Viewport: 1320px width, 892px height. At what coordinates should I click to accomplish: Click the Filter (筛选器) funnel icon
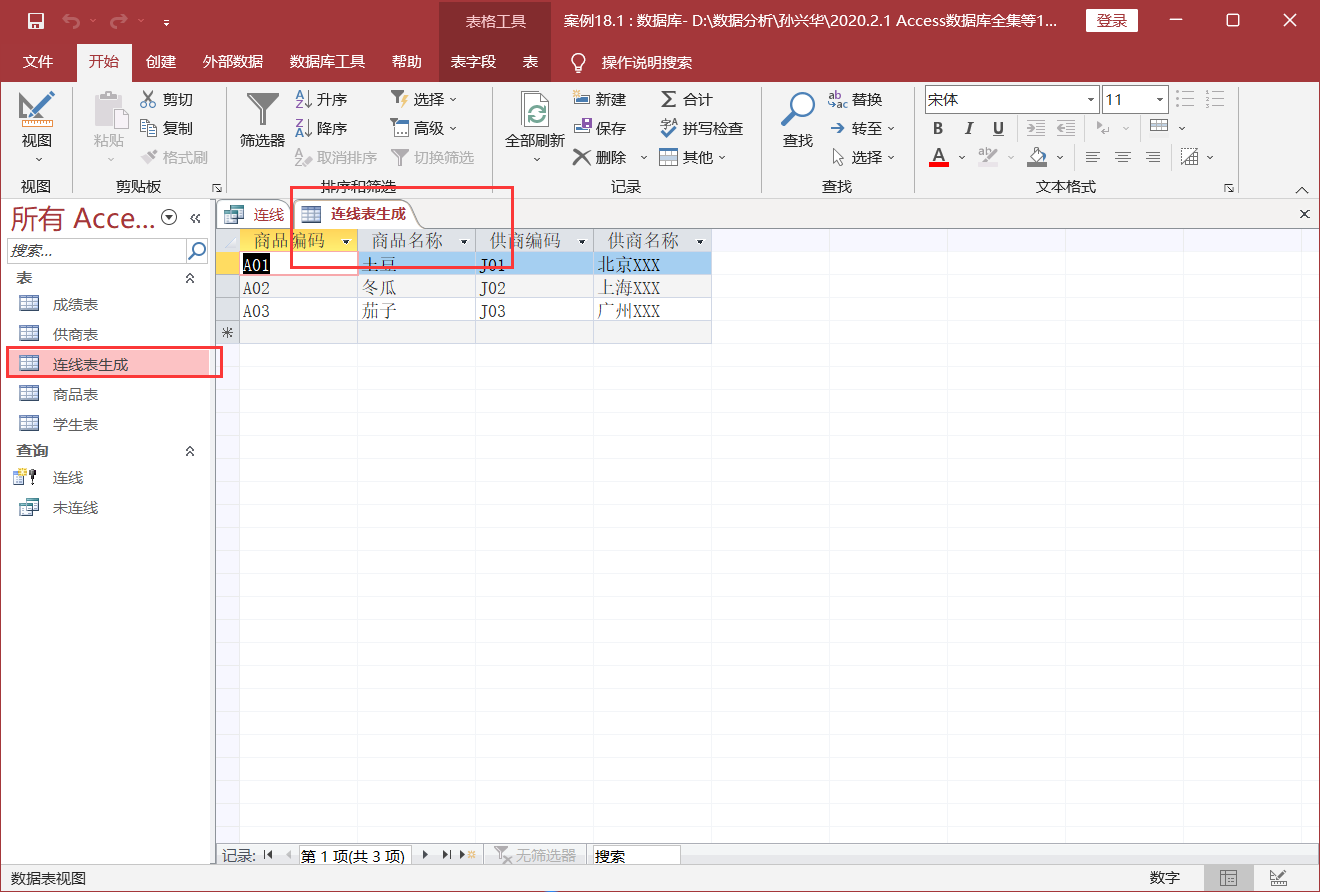pos(263,120)
